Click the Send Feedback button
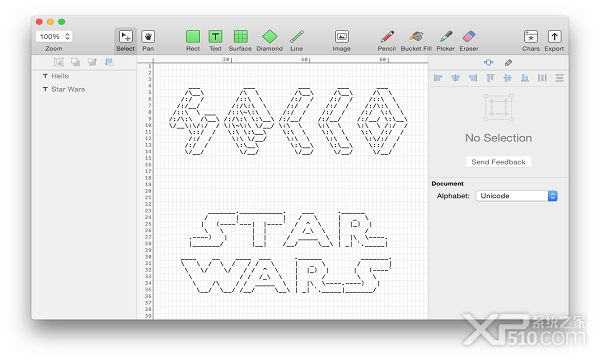The height and width of the screenshot is (360, 600). click(498, 162)
